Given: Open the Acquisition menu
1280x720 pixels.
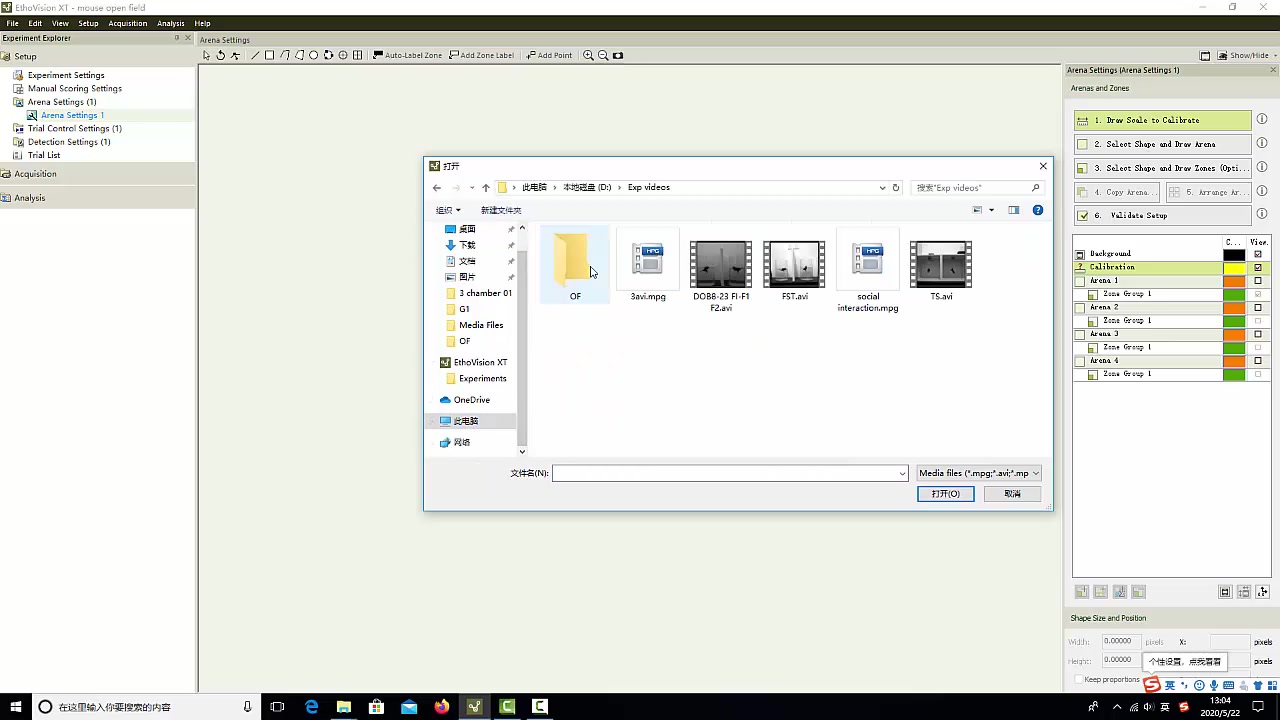Looking at the screenshot, I should [x=127, y=23].
